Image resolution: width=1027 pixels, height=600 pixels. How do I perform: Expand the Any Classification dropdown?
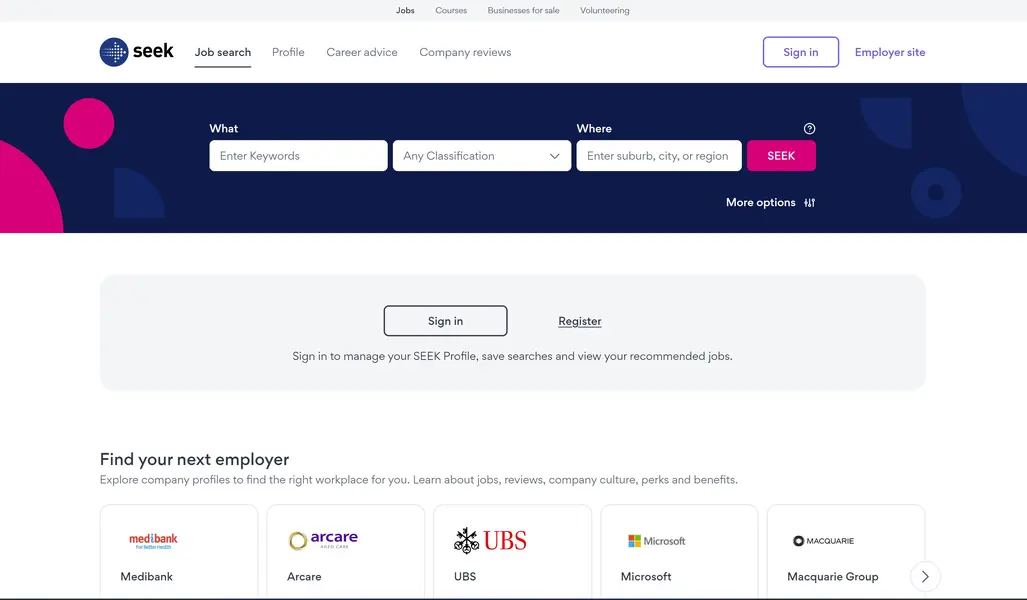[x=482, y=156]
